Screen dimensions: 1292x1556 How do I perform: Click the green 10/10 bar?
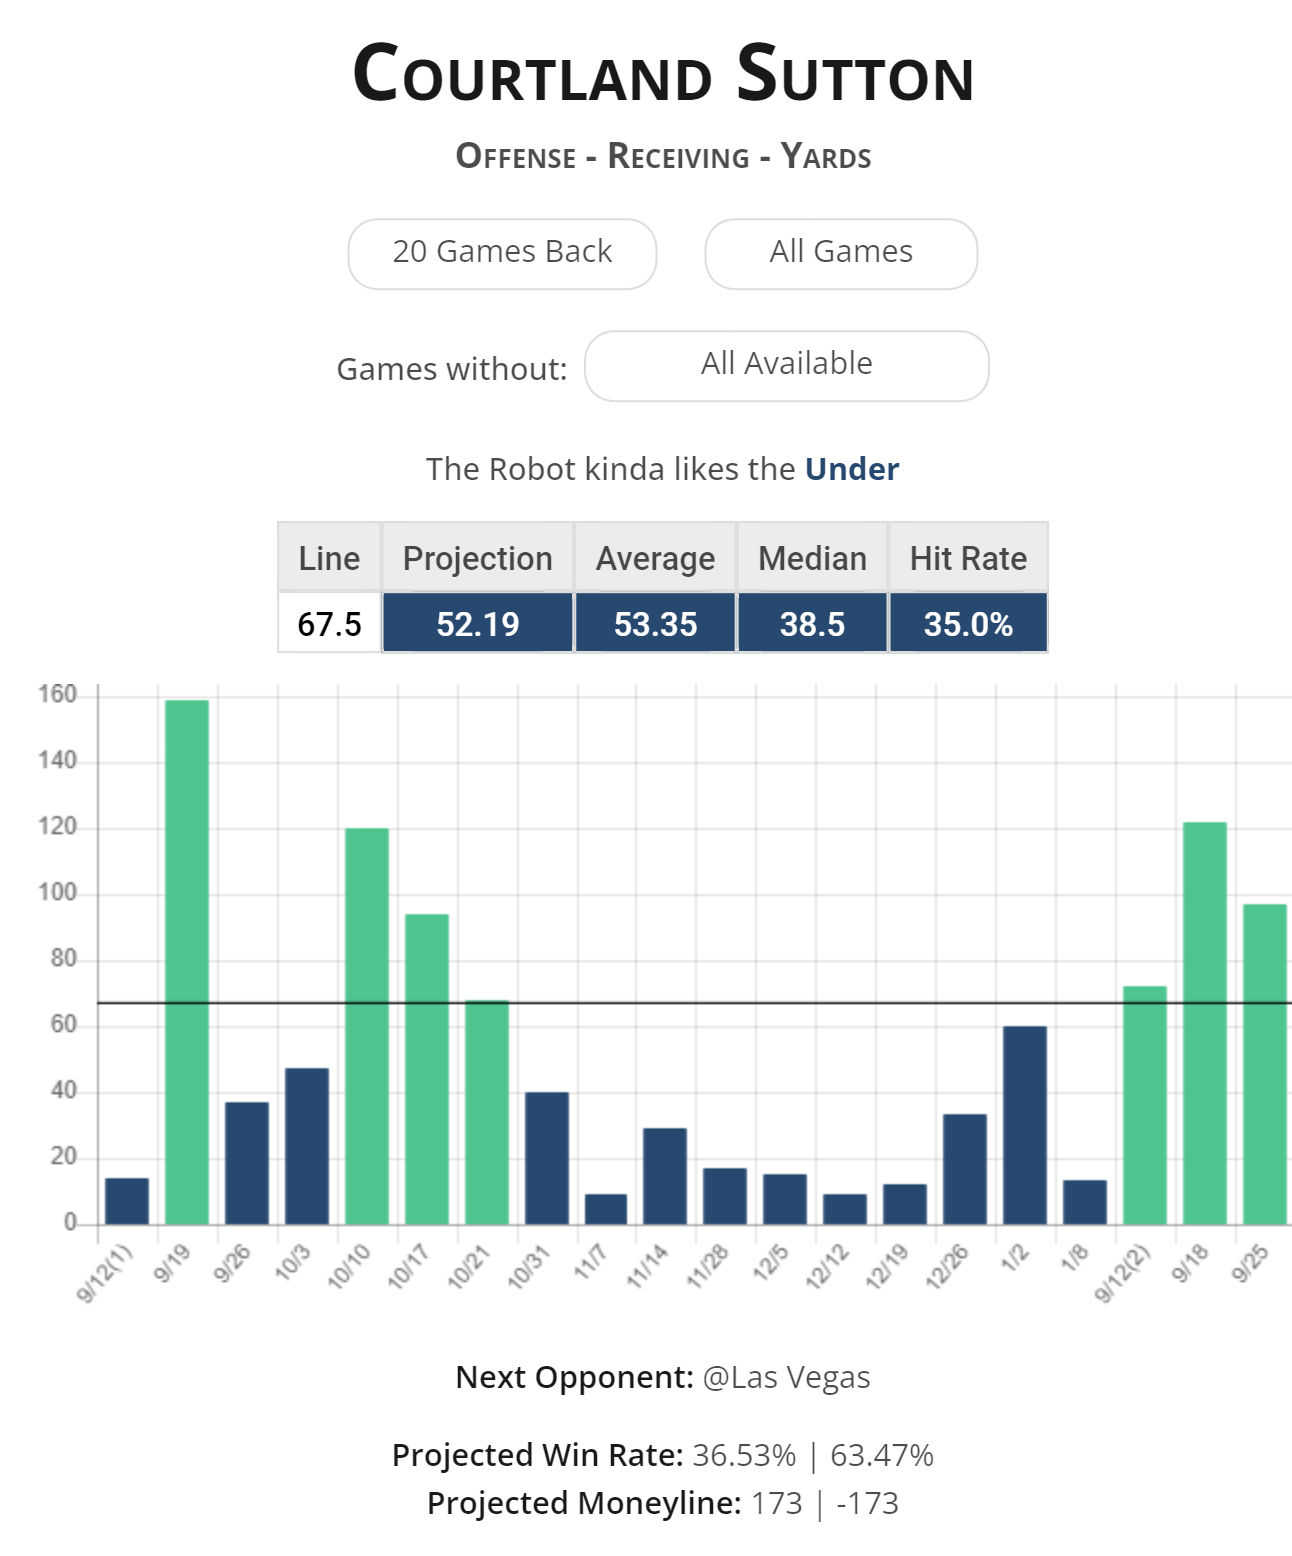point(367,1025)
